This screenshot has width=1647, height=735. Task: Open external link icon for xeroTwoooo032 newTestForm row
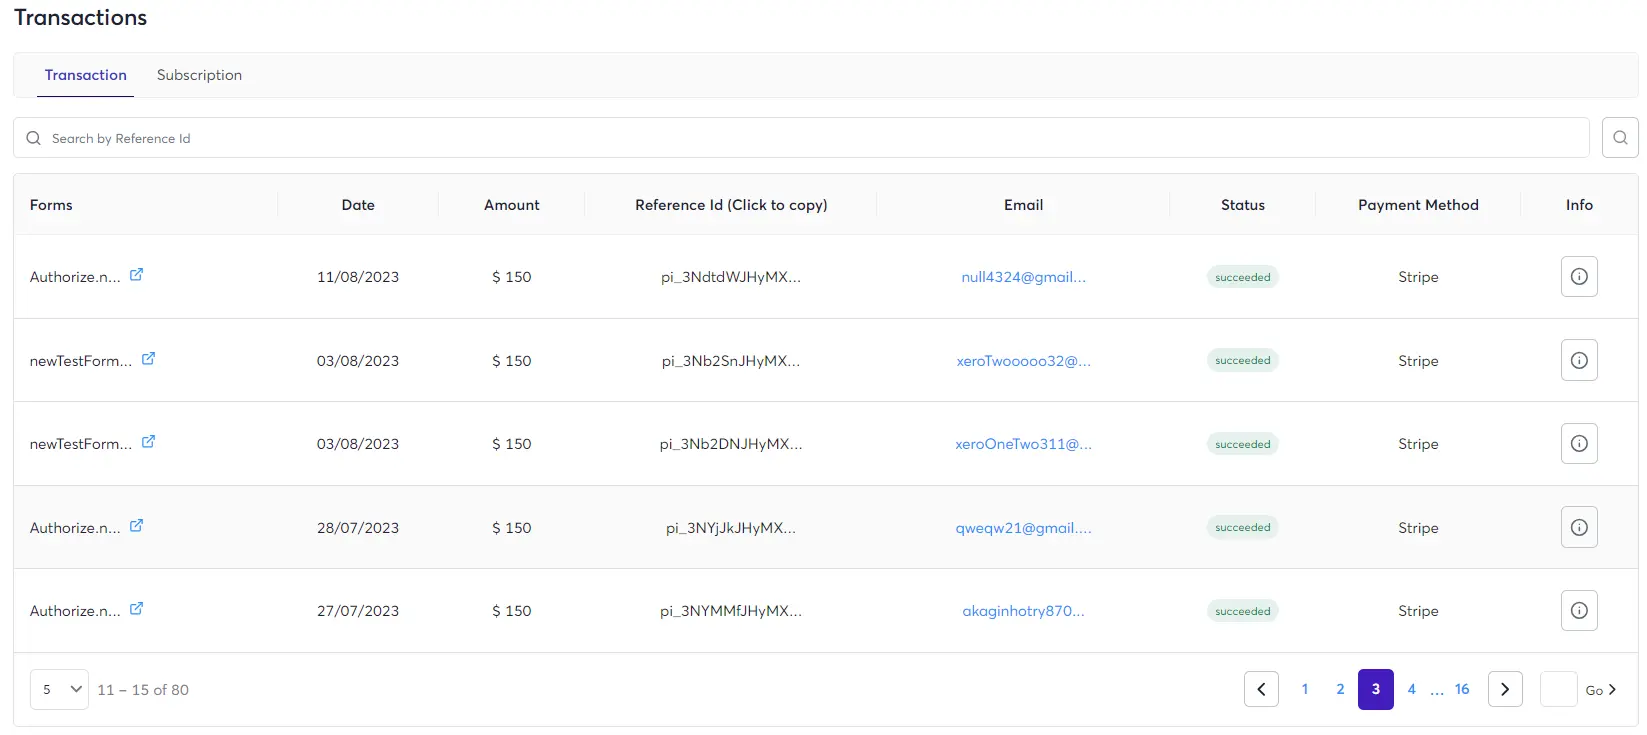148,359
